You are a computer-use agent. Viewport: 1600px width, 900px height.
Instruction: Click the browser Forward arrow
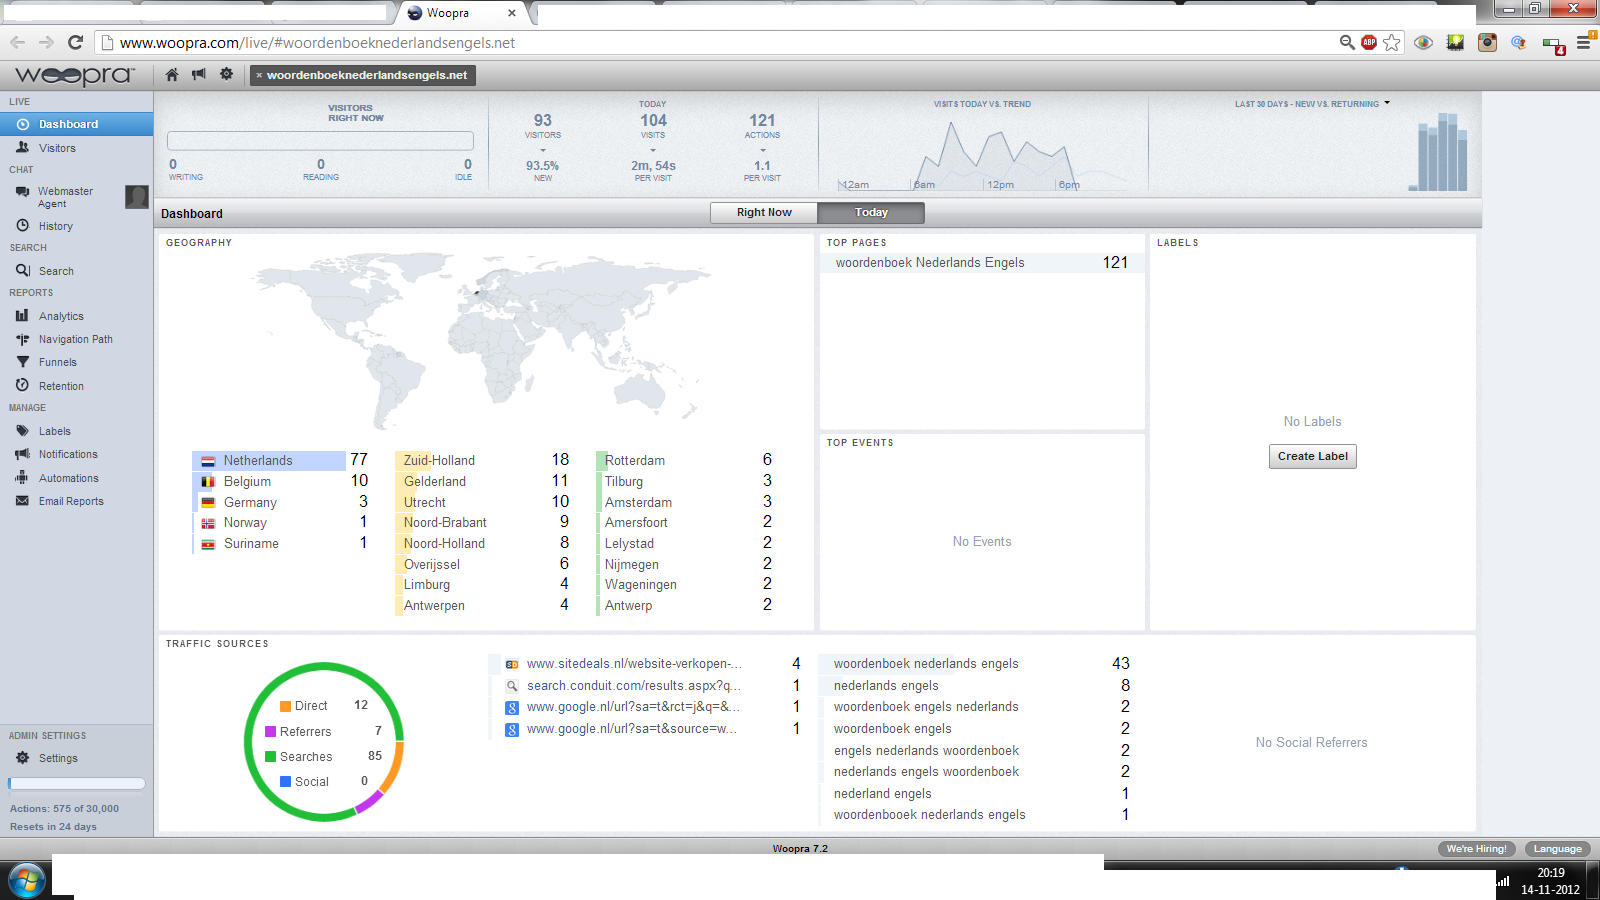point(46,42)
